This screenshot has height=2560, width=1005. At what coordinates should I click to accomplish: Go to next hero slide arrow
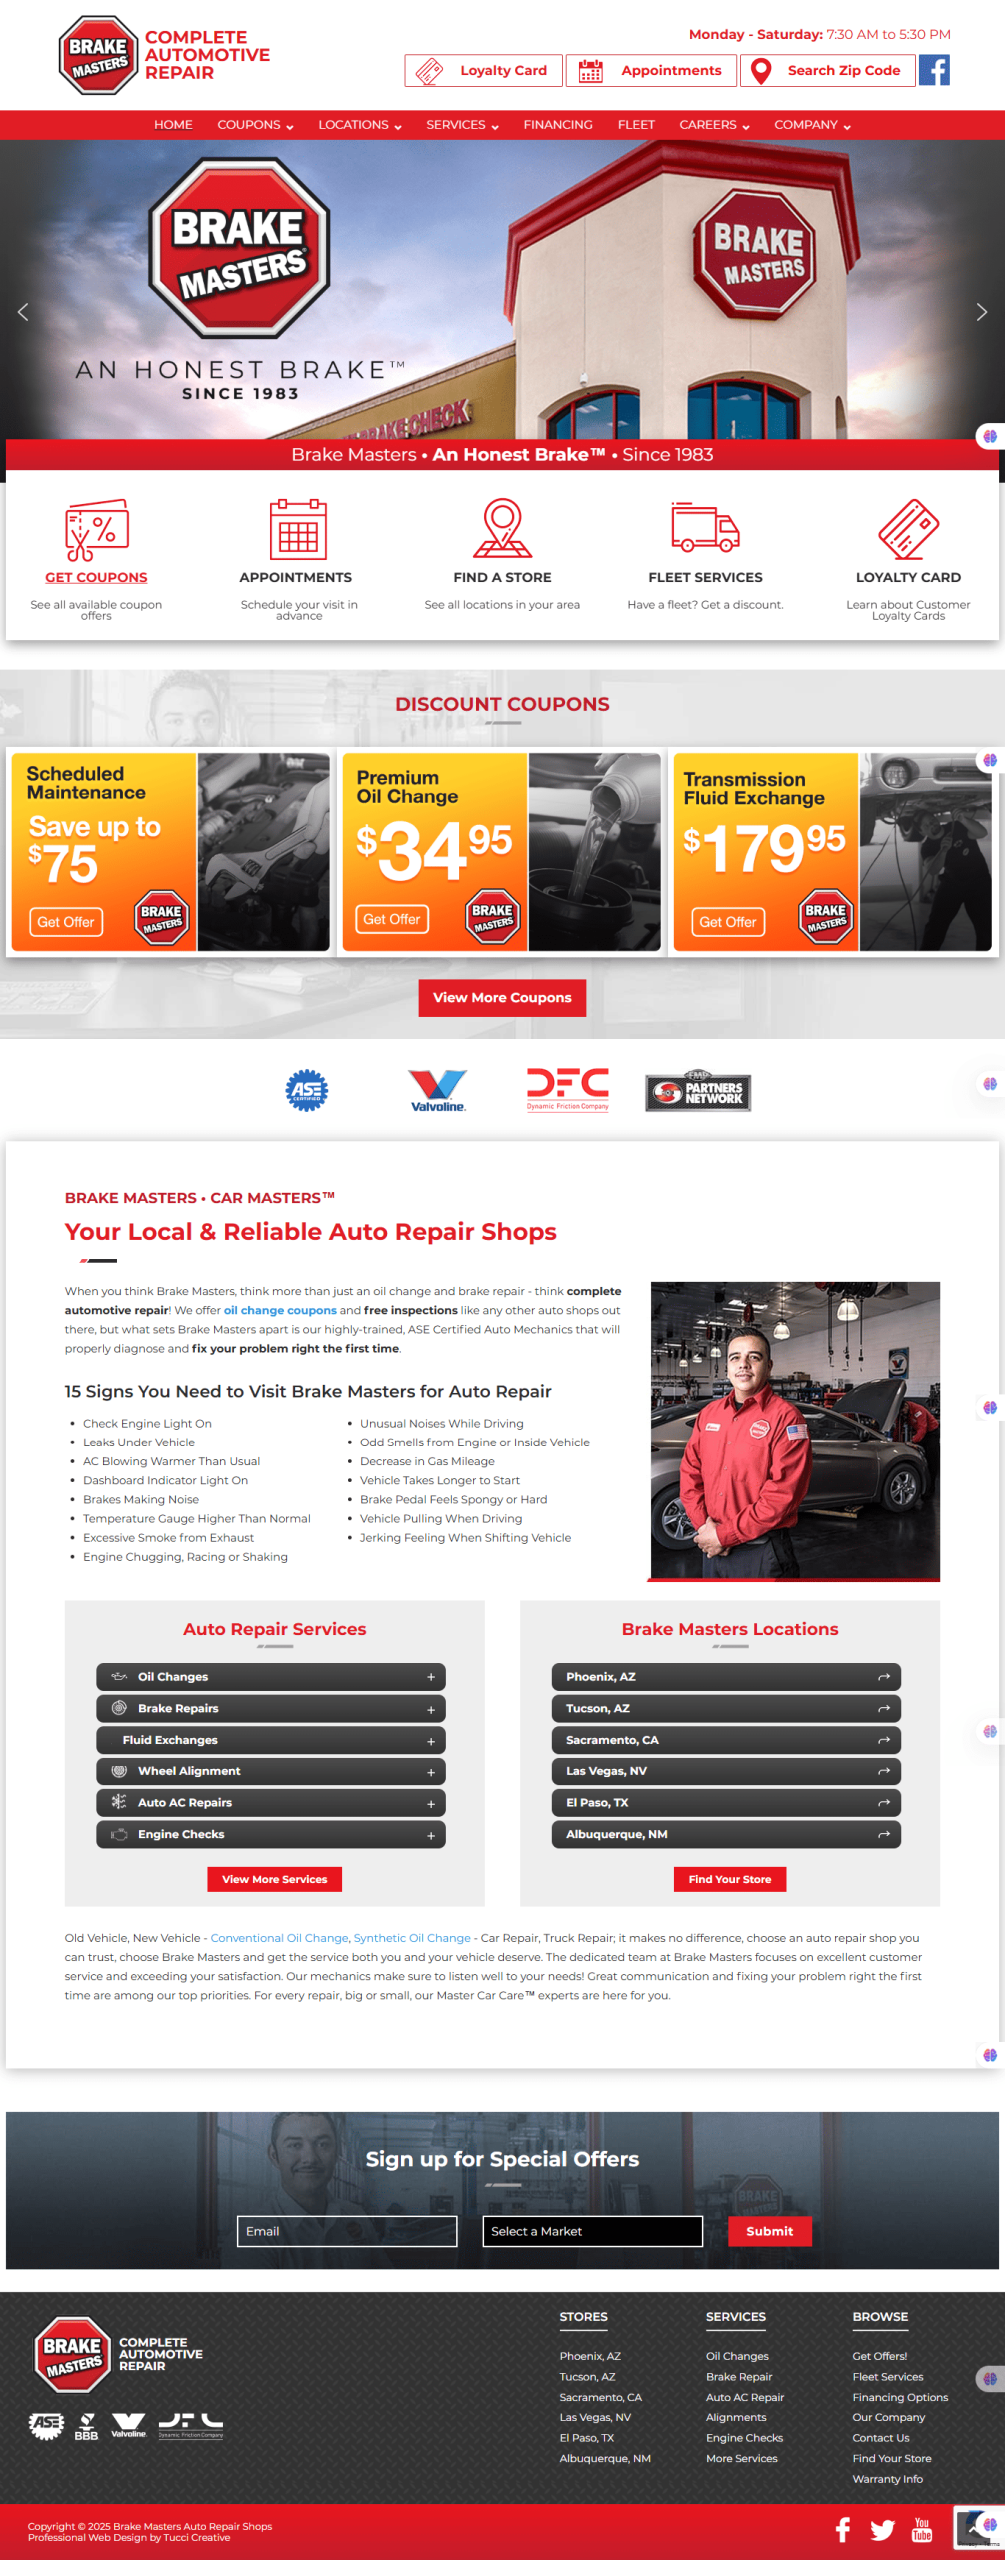point(982,312)
